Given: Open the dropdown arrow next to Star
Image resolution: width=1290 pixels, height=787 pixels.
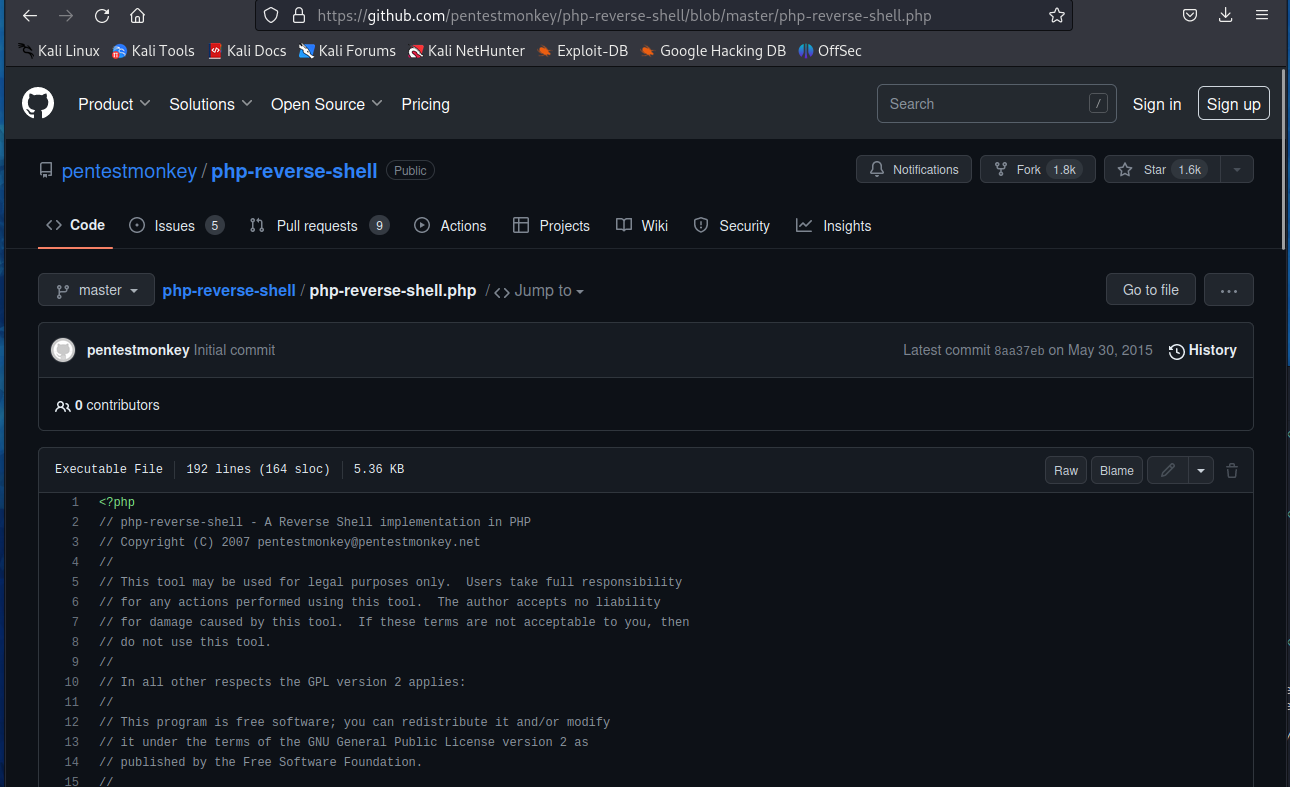Looking at the screenshot, I should pyautogui.click(x=1237, y=170).
